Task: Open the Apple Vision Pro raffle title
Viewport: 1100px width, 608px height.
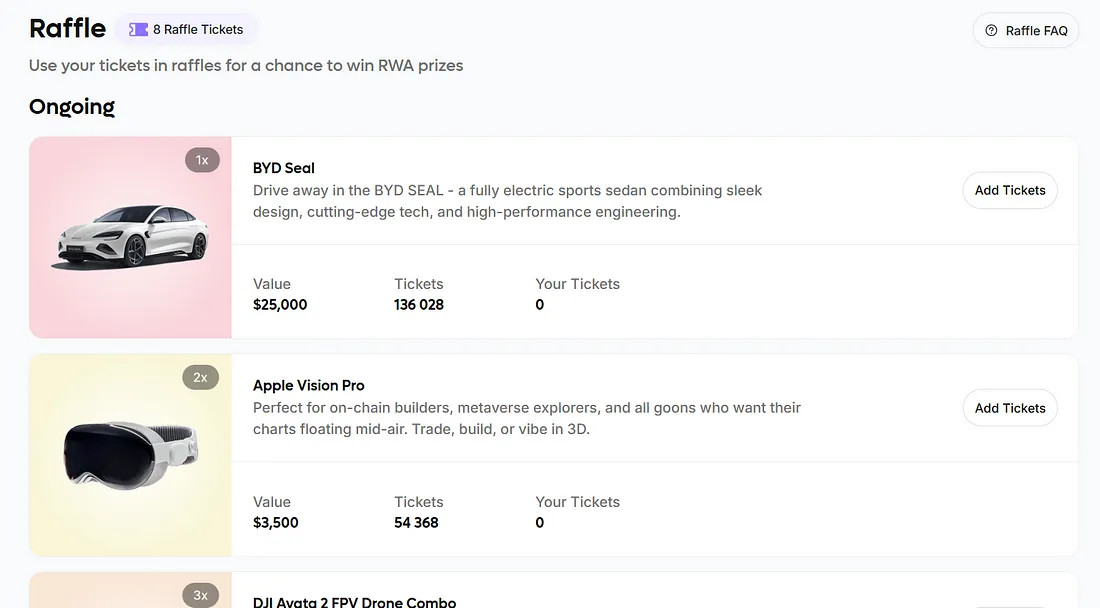Action: tap(308, 385)
